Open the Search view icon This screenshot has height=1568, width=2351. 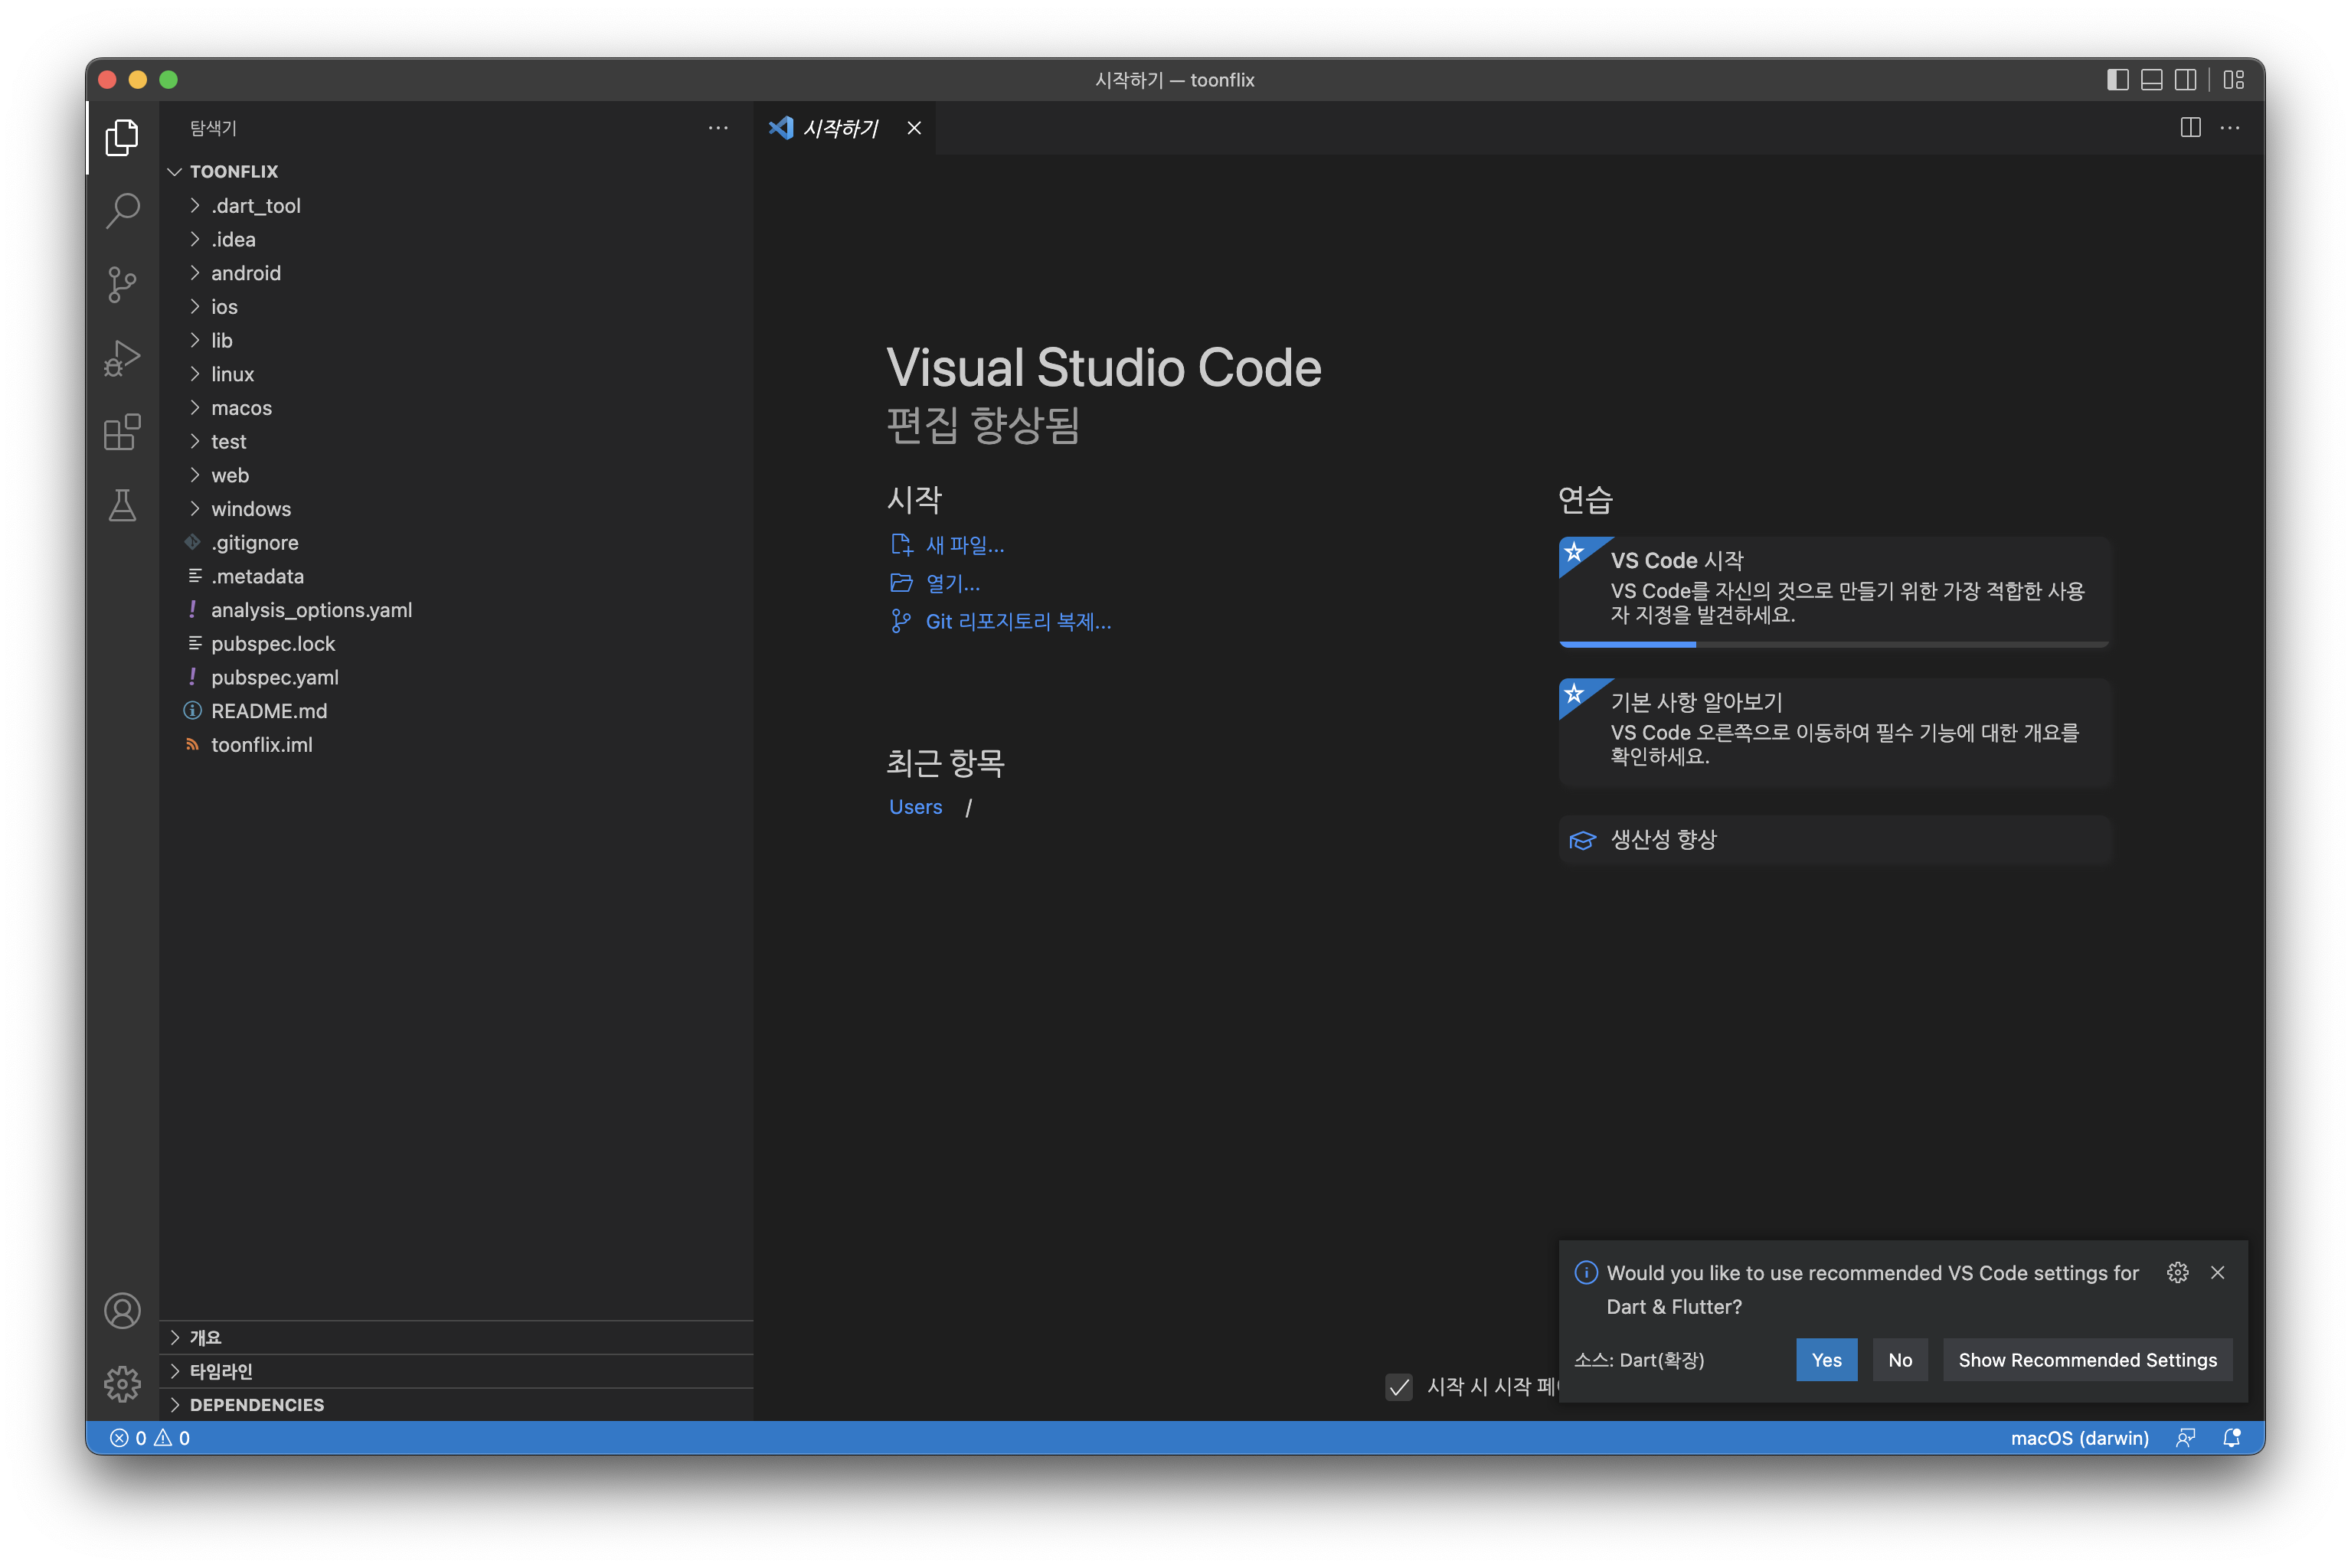click(122, 211)
